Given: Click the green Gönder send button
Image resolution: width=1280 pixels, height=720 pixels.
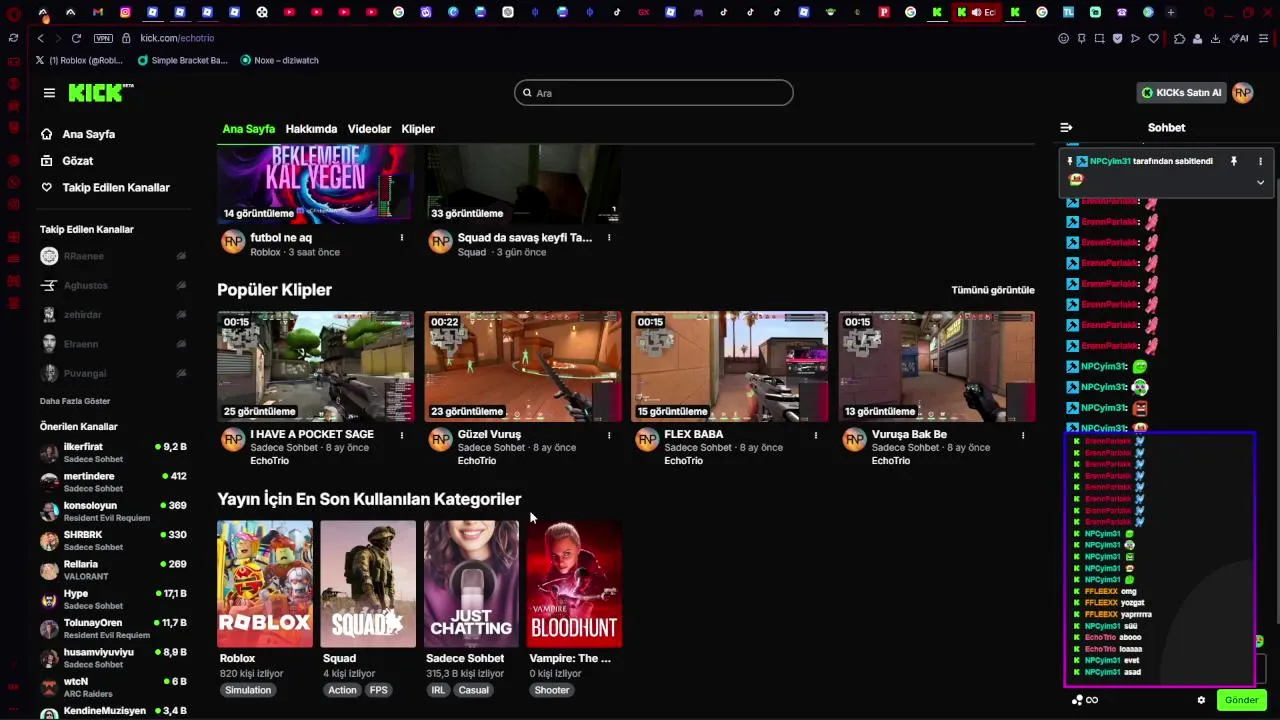Looking at the screenshot, I should pyautogui.click(x=1241, y=700).
